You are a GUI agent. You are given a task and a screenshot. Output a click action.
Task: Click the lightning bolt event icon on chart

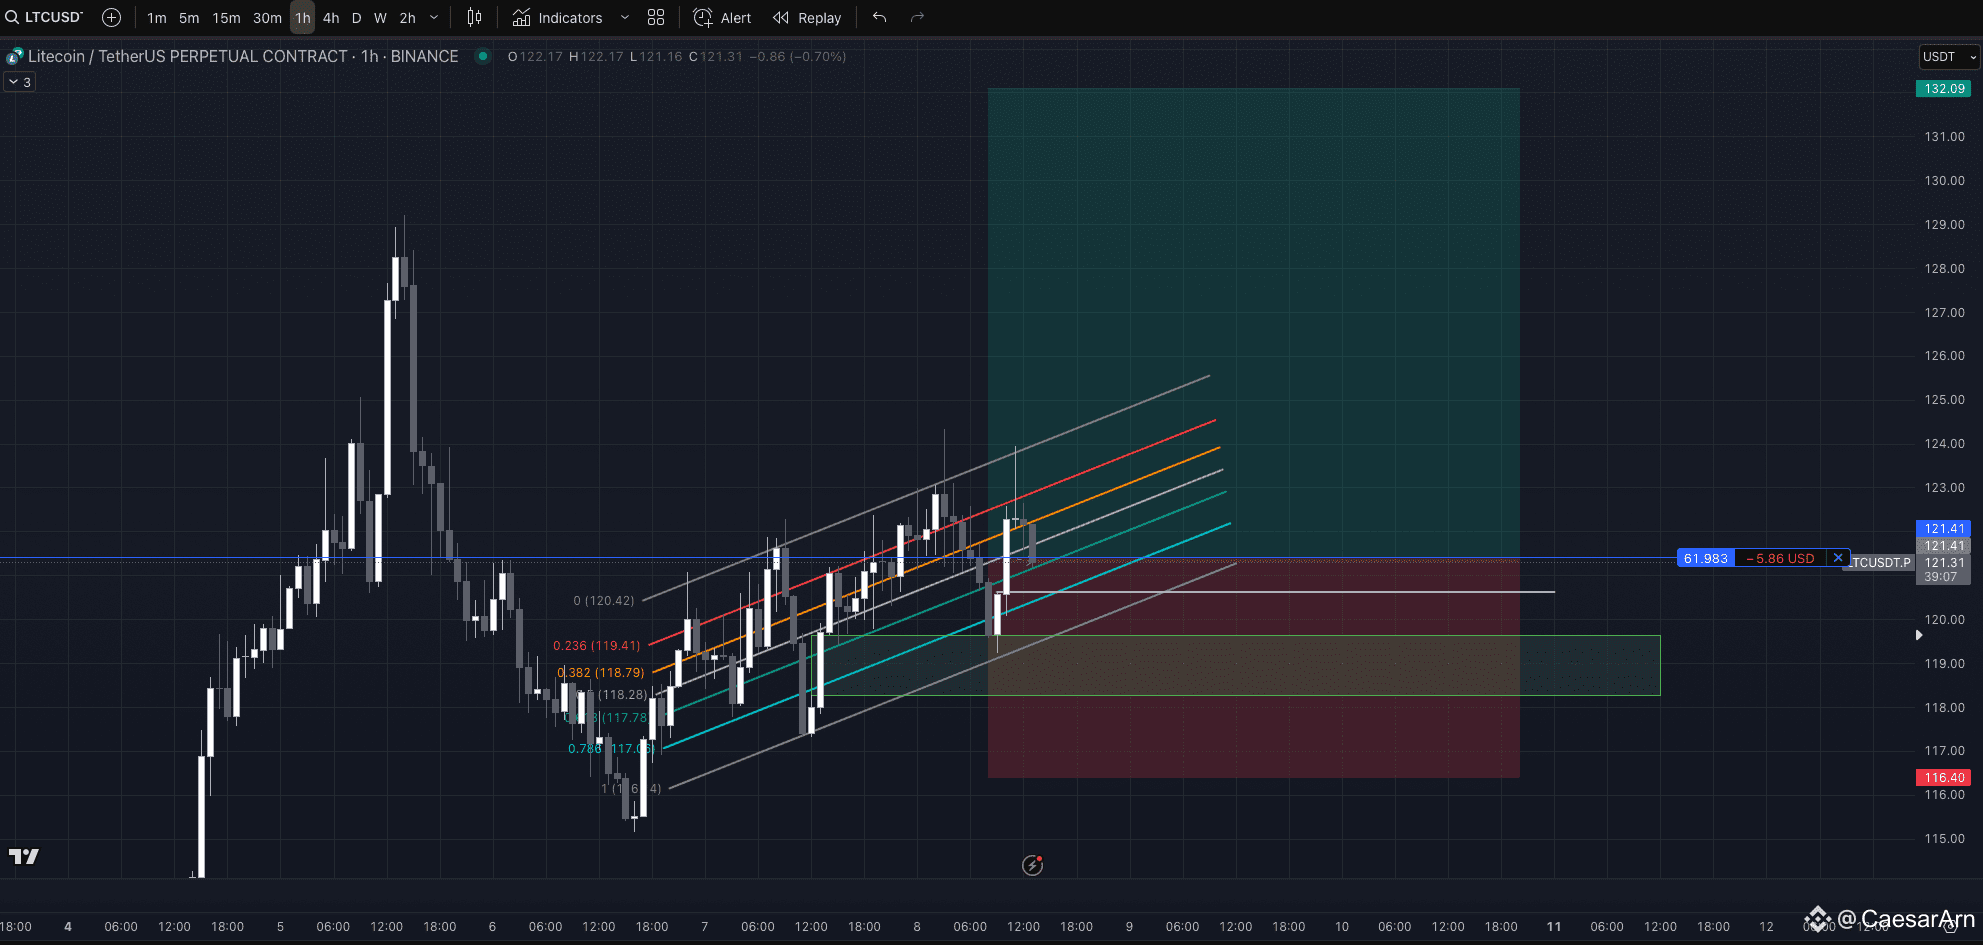tap(1033, 865)
